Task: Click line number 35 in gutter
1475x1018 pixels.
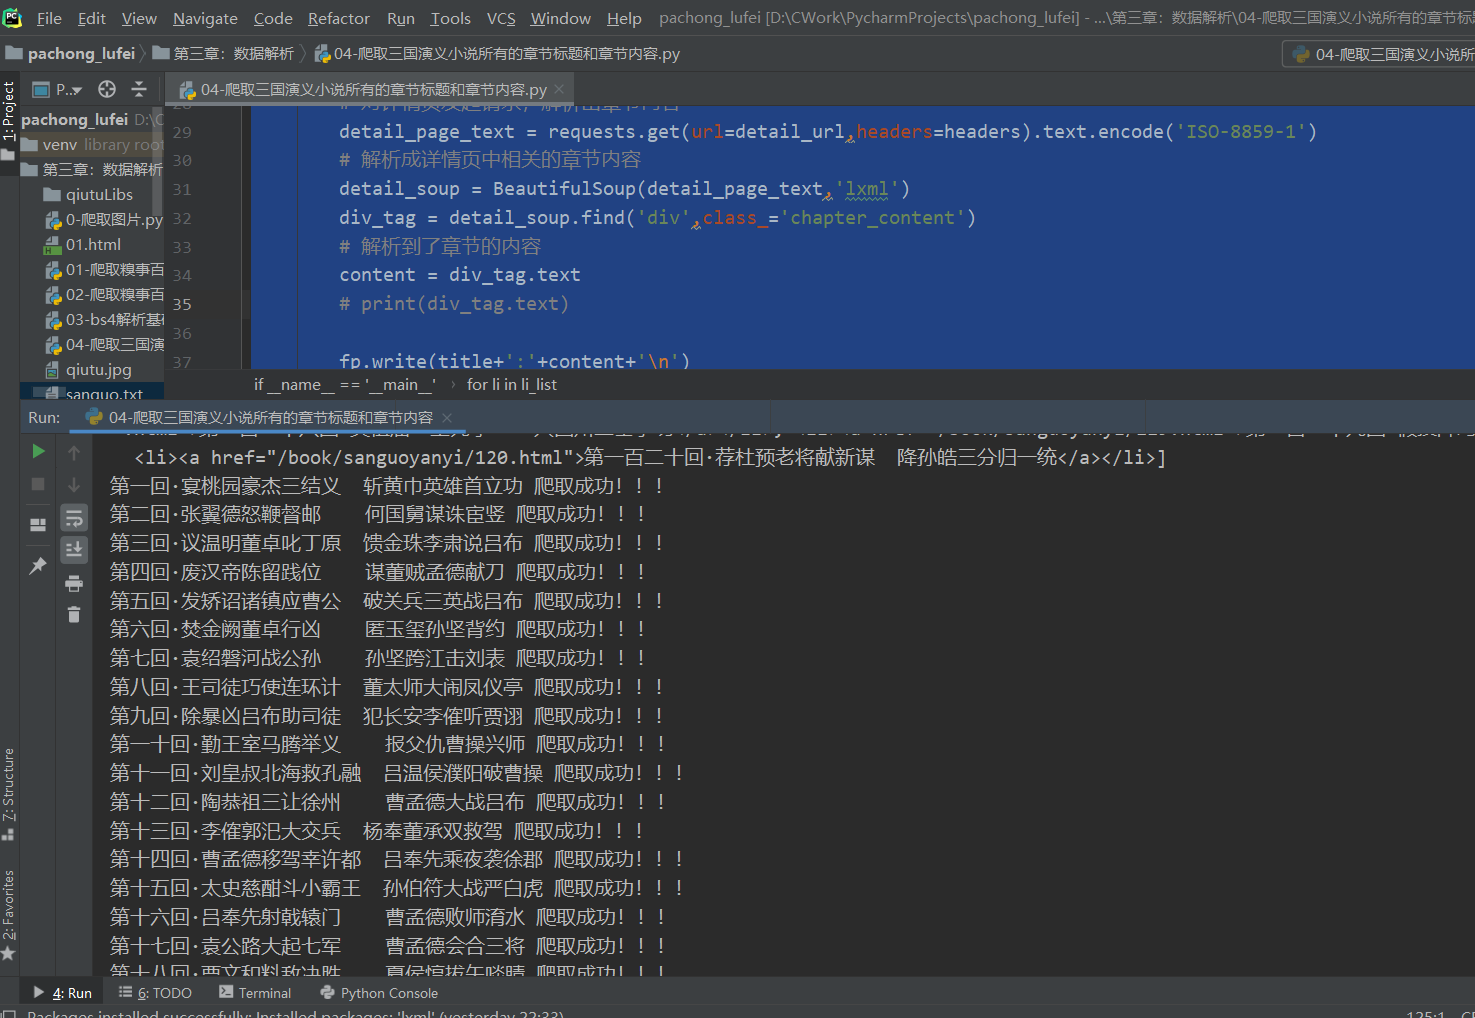Action: [x=182, y=304]
